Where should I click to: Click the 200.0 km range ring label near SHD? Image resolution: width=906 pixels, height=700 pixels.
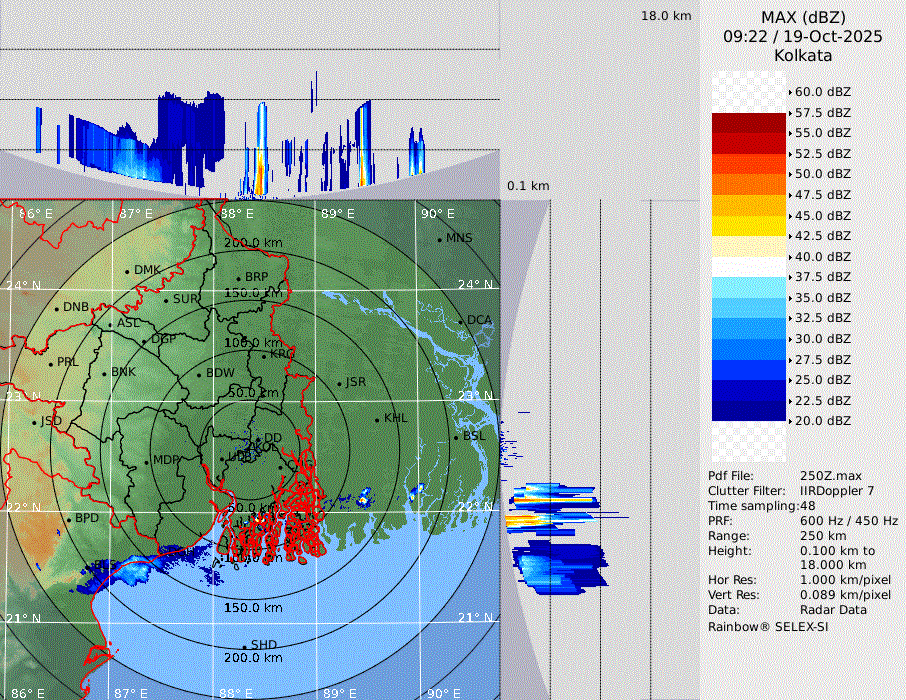253,658
